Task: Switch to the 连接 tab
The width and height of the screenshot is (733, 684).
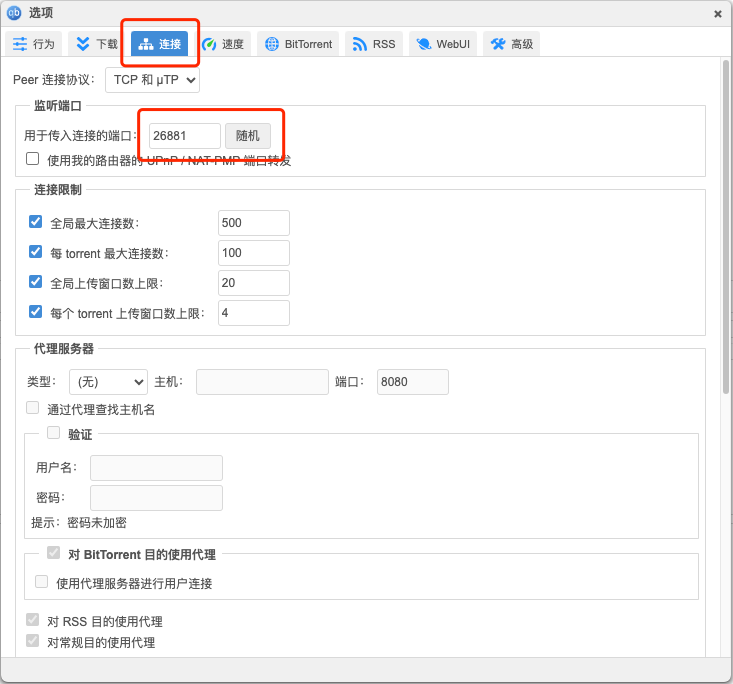Action: [159, 44]
